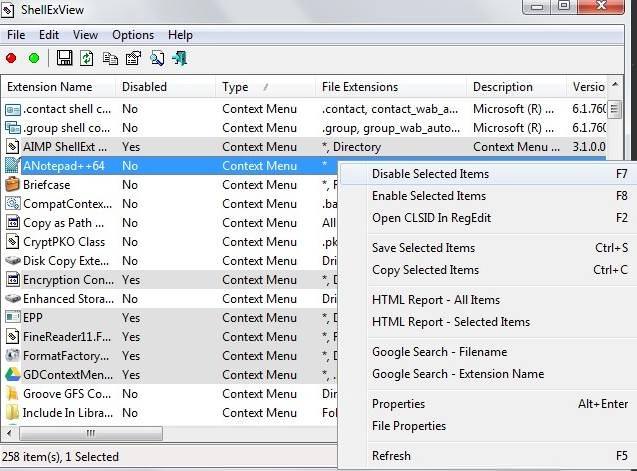Click the '258 item(s), 1 Selected' status text

(61, 457)
